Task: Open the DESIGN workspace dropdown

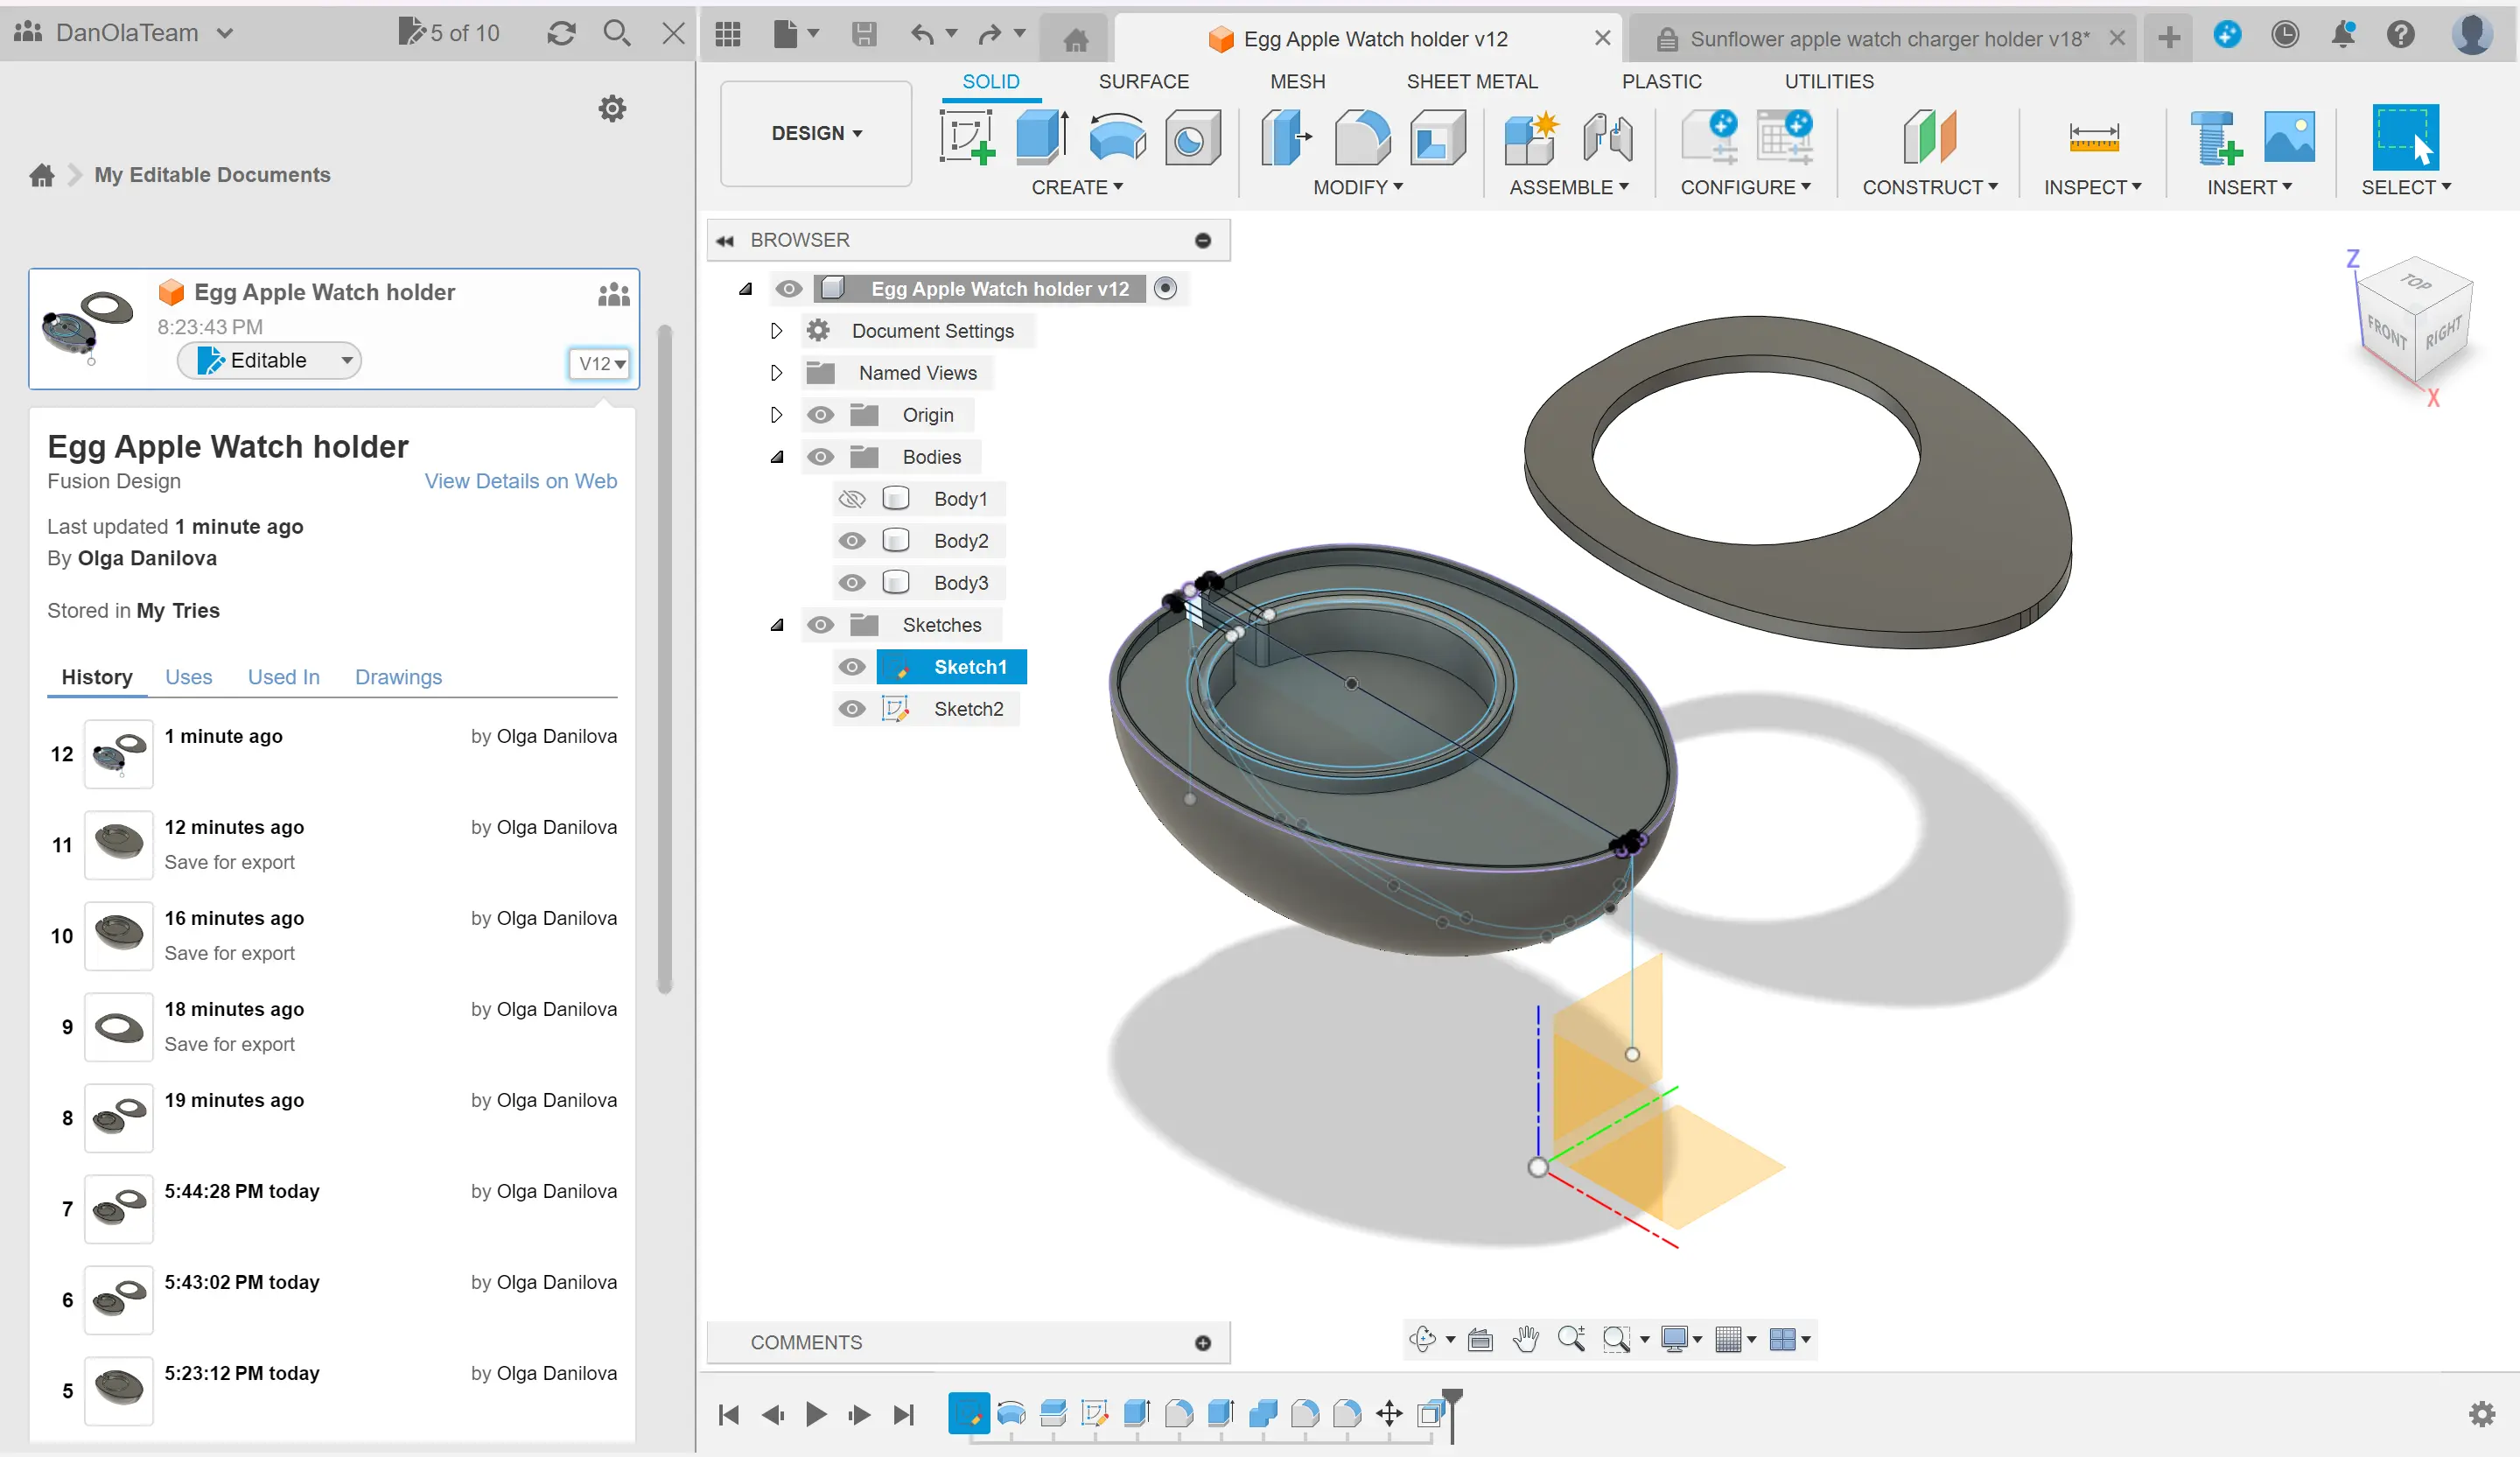Action: click(x=816, y=133)
